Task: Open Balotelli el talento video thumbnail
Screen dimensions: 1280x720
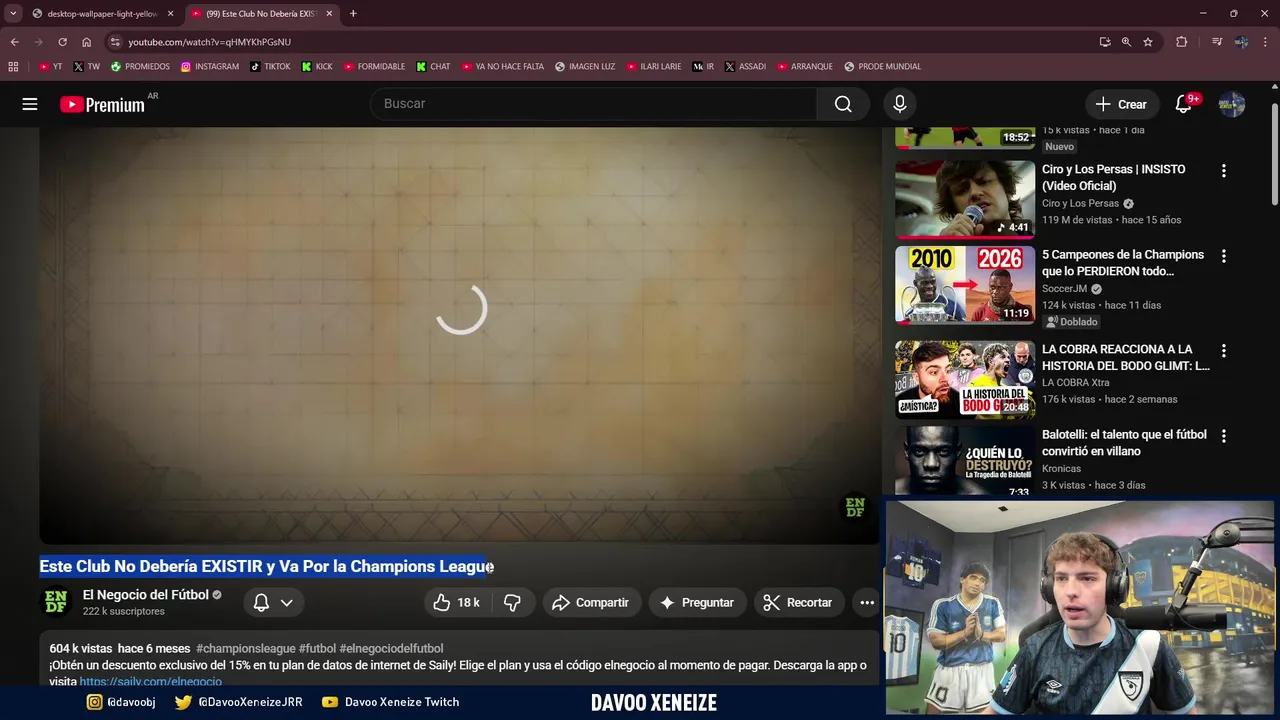Action: pyautogui.click(x=965, y=461)
